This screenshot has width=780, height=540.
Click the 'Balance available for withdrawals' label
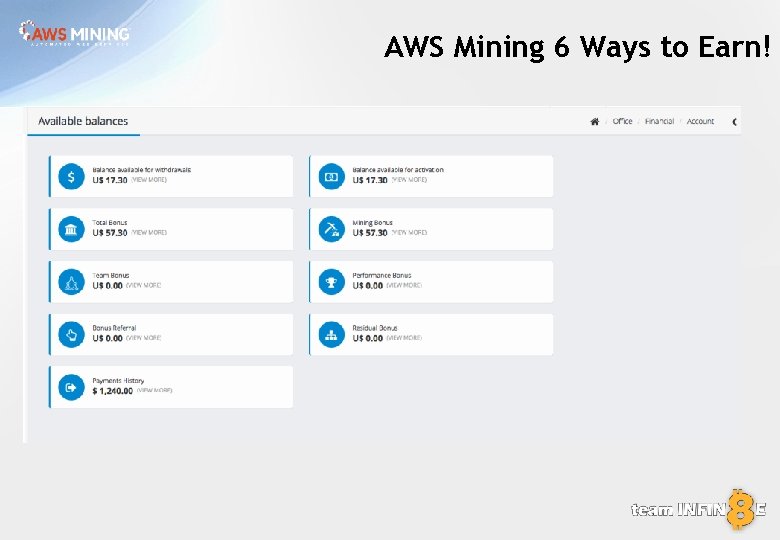(141, 170)
